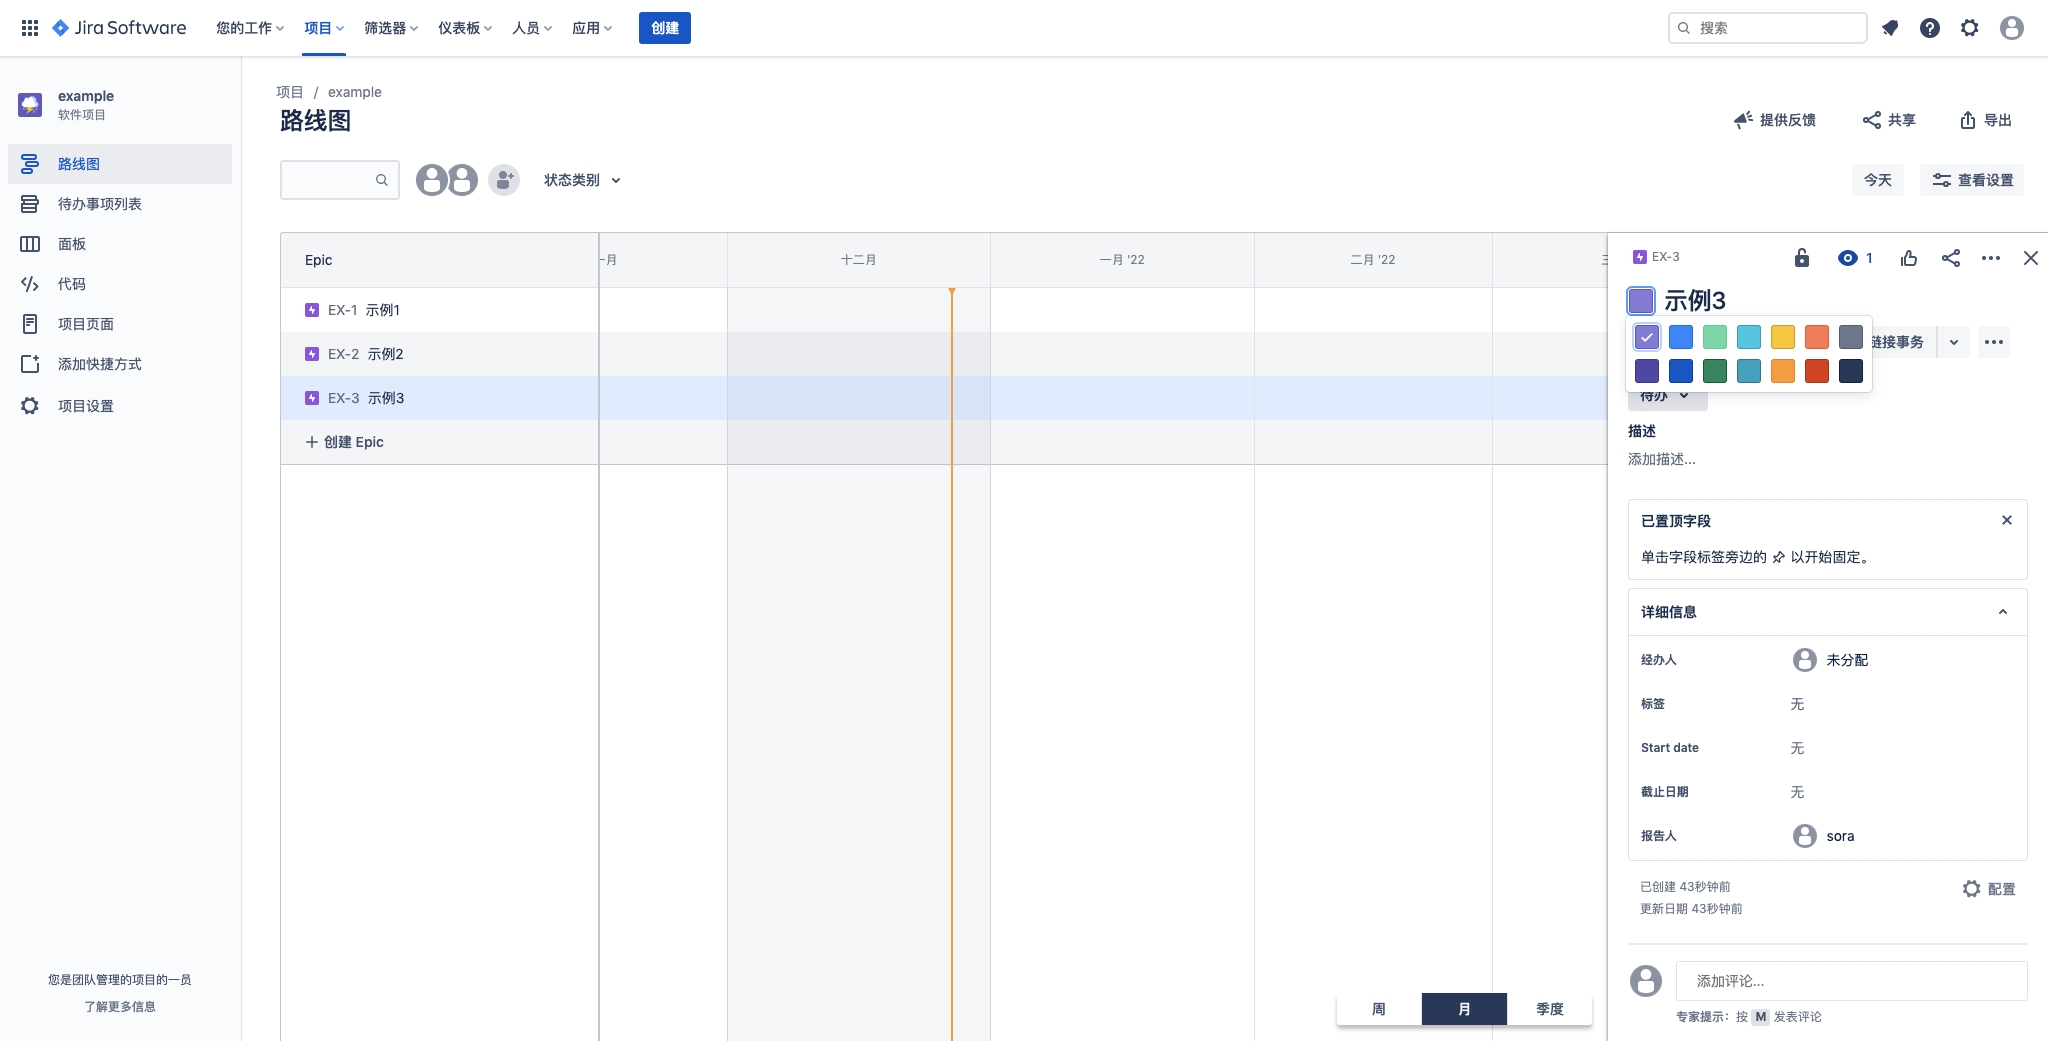Open the Apps menu
Viewport: 2048px width, 1041px height.
coord(592,28)
